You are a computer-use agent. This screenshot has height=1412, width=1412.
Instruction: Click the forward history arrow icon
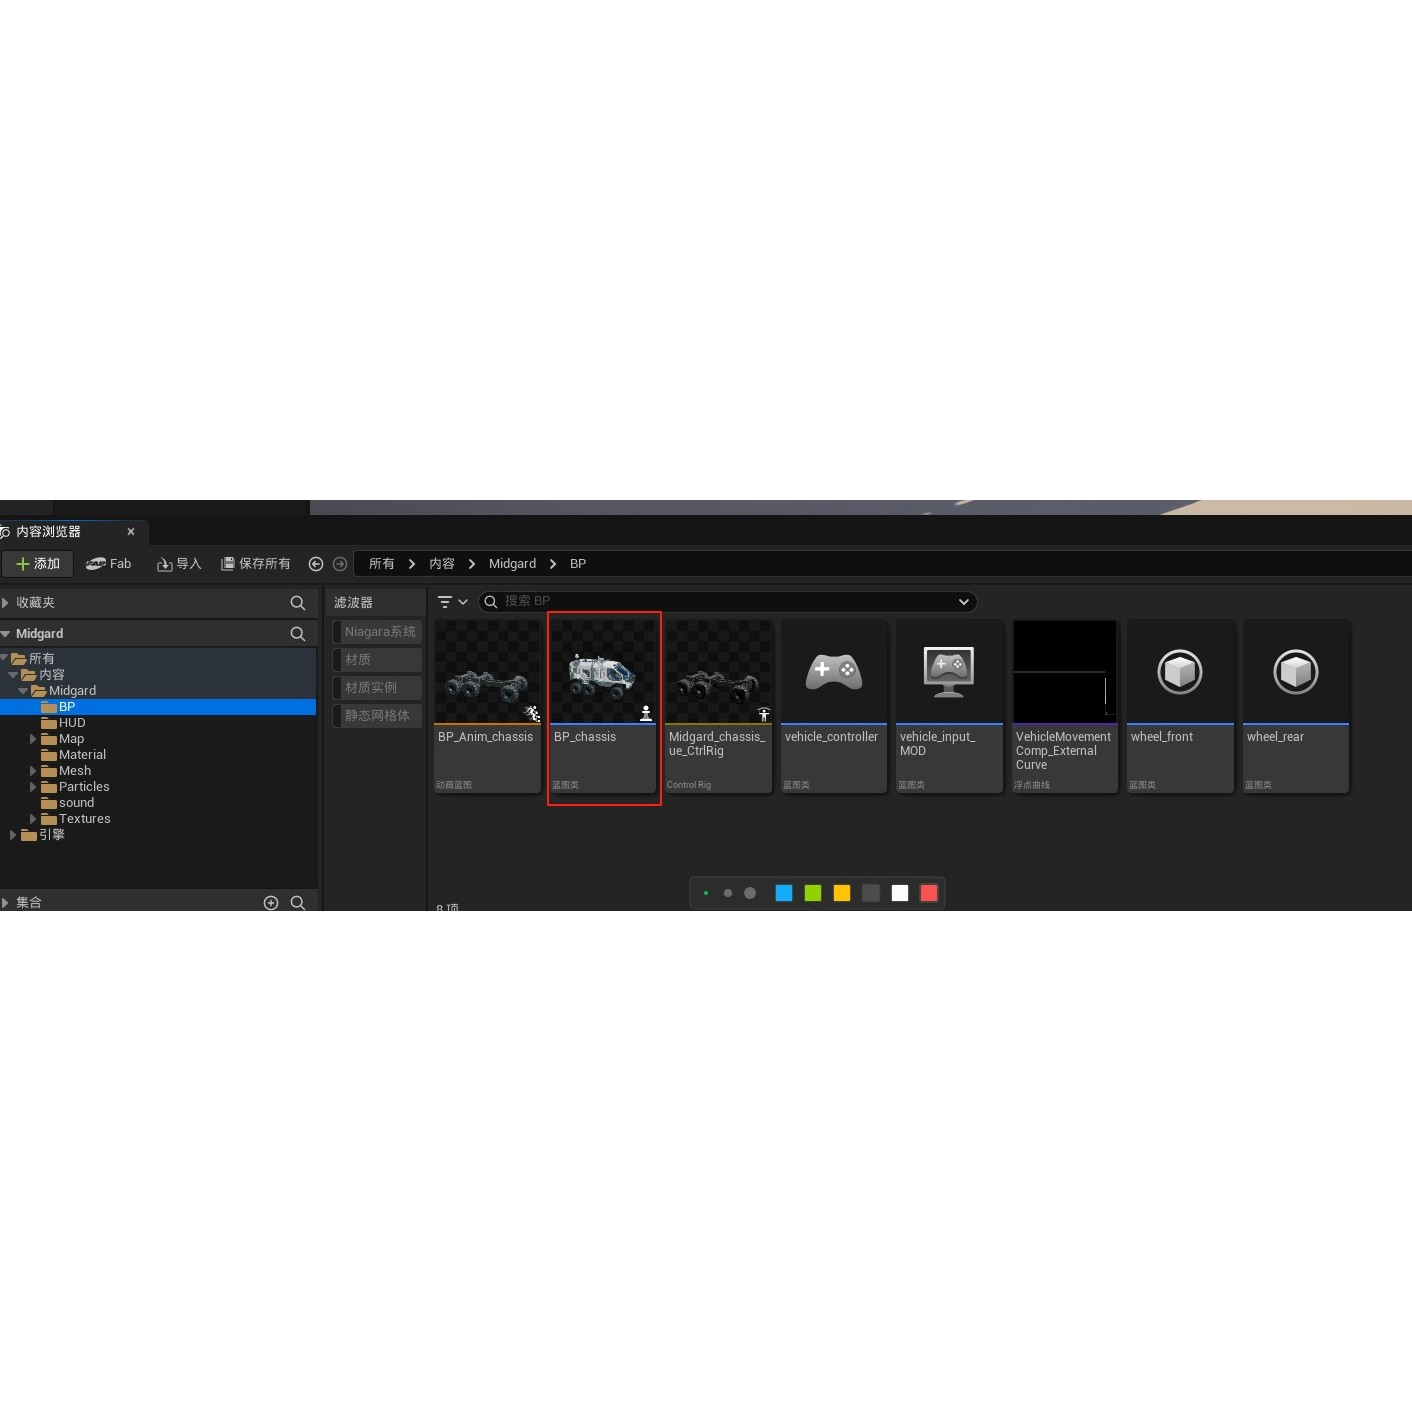340,564
